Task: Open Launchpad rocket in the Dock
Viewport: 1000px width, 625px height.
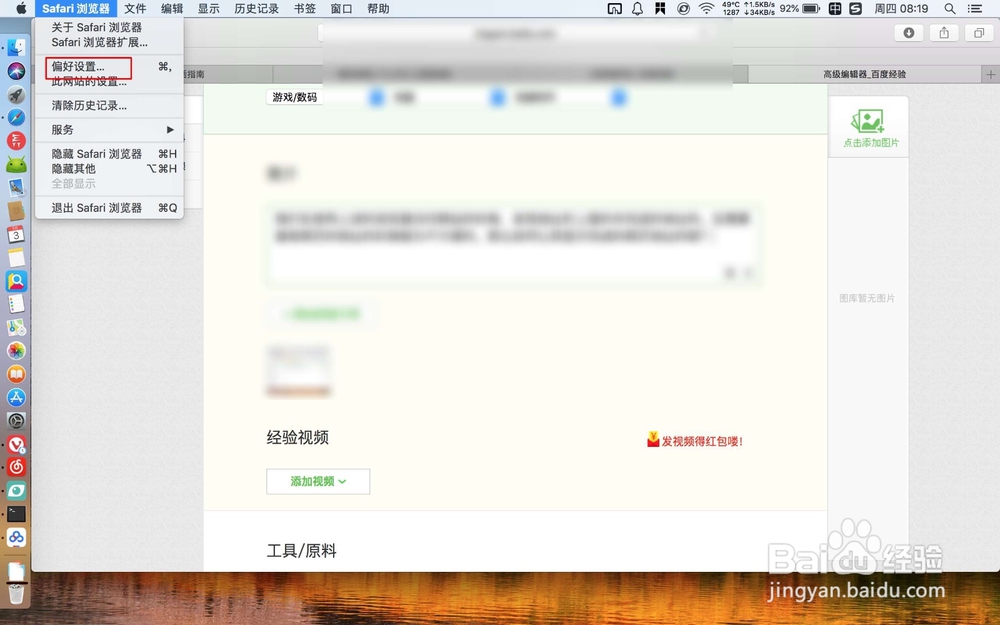Action: tap(17, 94)
